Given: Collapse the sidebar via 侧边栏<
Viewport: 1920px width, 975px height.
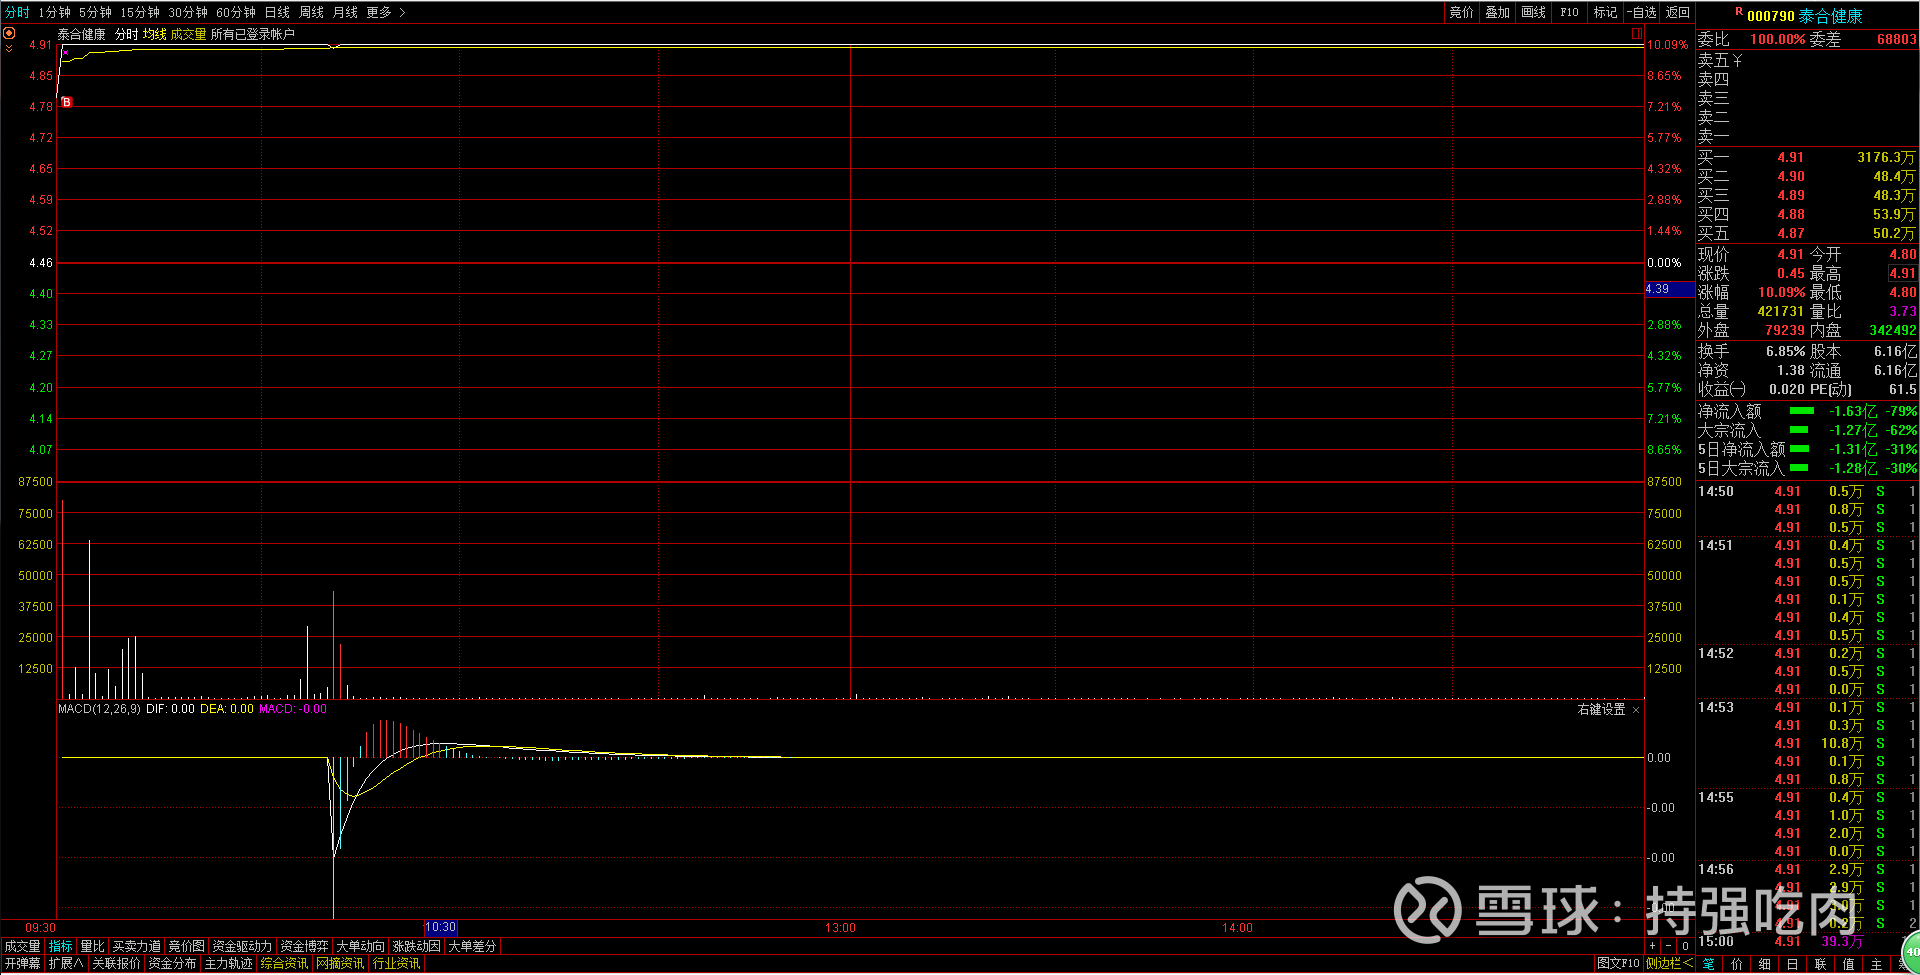Looking at the screenshot, I should [1669, 963].
